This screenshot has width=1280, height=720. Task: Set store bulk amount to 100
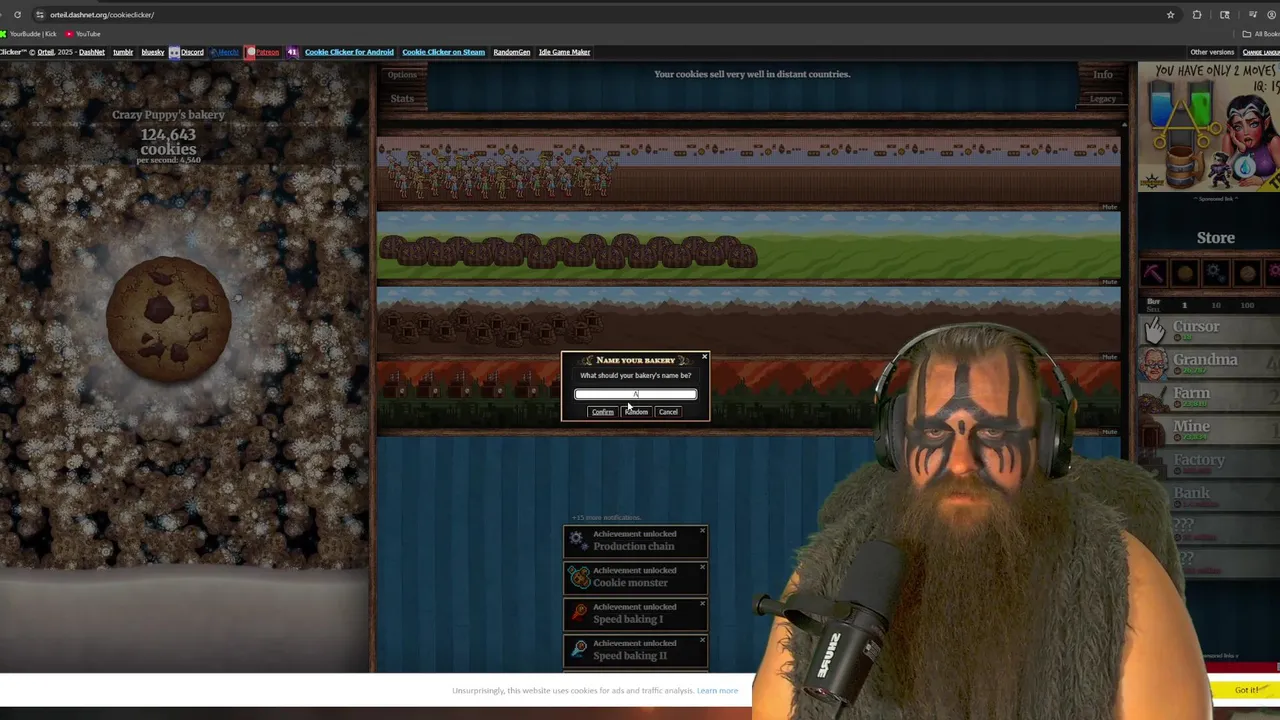1247,305
